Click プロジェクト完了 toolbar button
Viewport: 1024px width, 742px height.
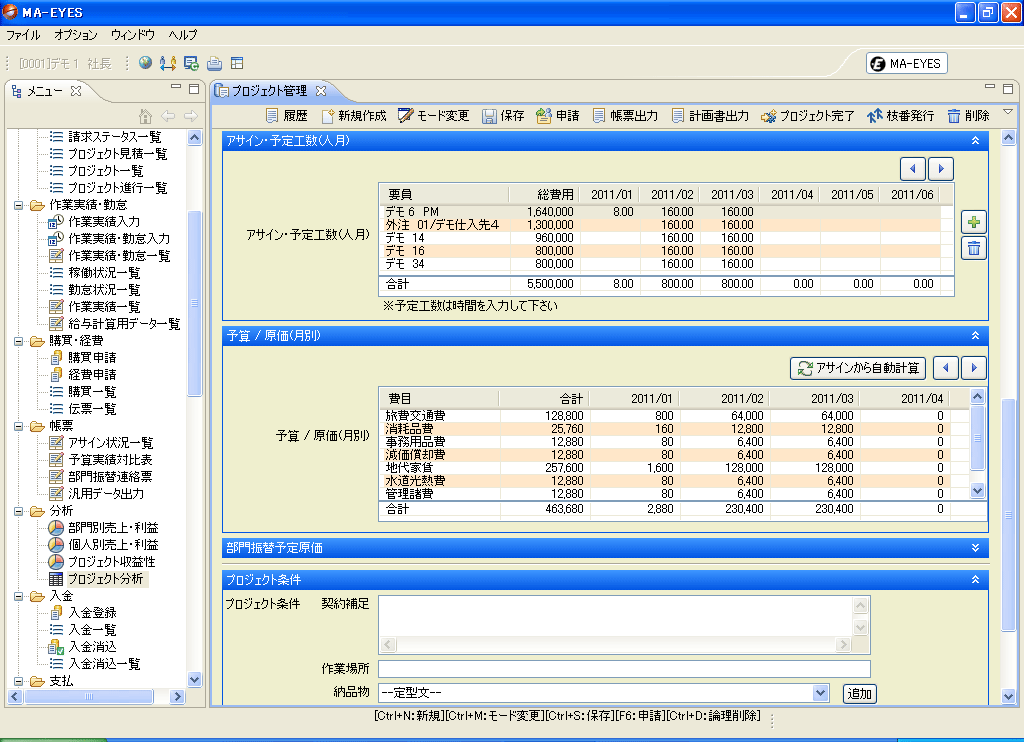(808, 116)
